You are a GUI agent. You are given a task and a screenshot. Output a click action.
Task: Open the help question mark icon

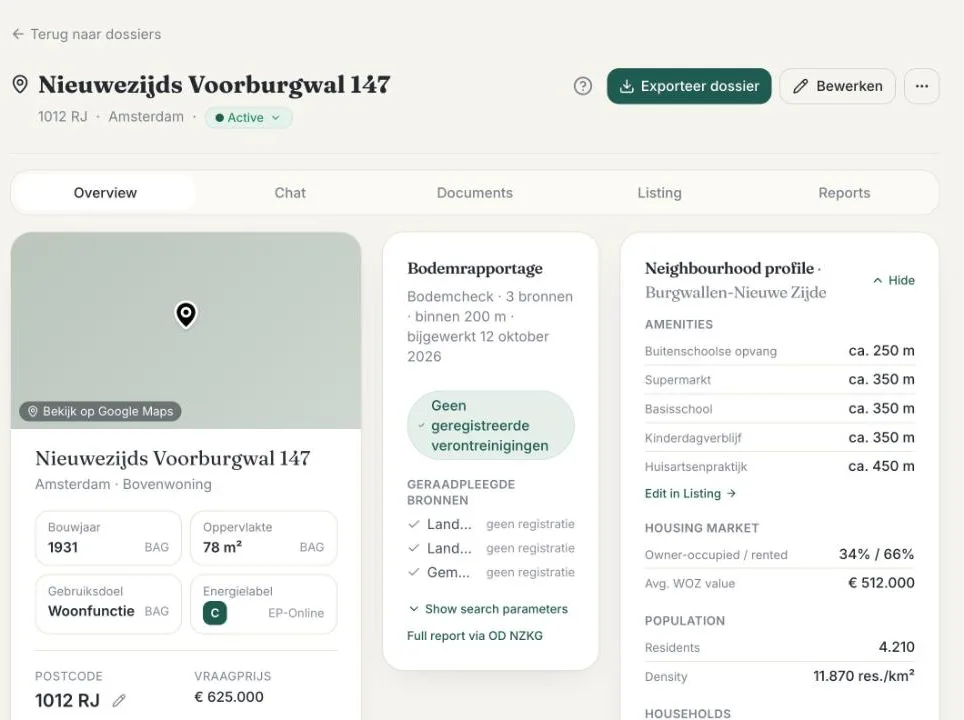pos(582,86)
